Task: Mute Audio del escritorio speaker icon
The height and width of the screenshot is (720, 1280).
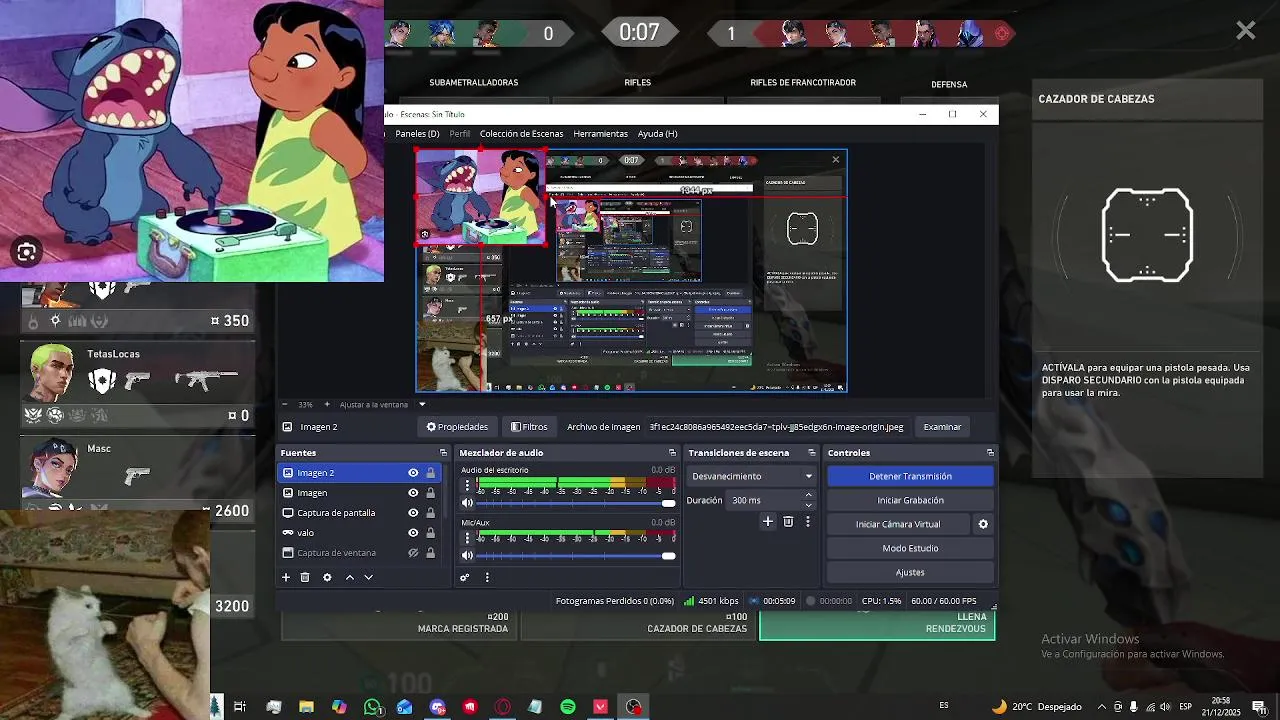Action: [467, 503]
